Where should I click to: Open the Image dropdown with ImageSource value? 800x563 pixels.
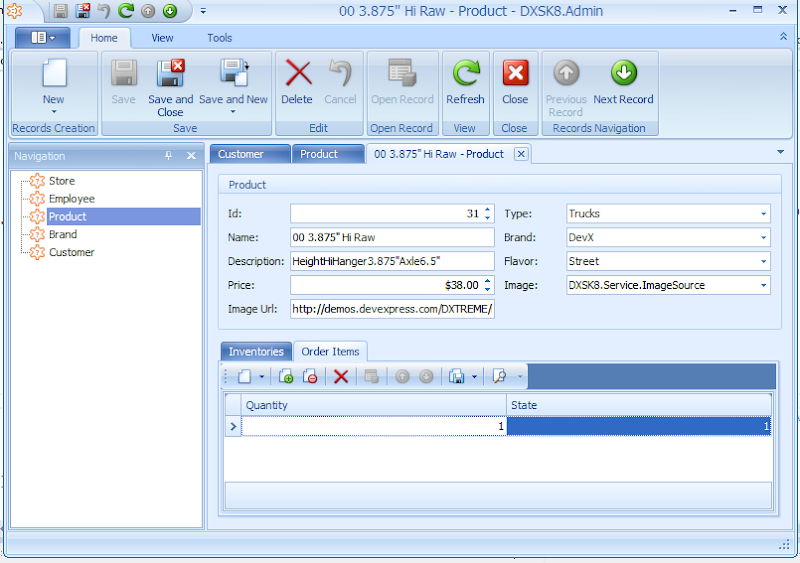pyautogui.click(x=763, y=286)
